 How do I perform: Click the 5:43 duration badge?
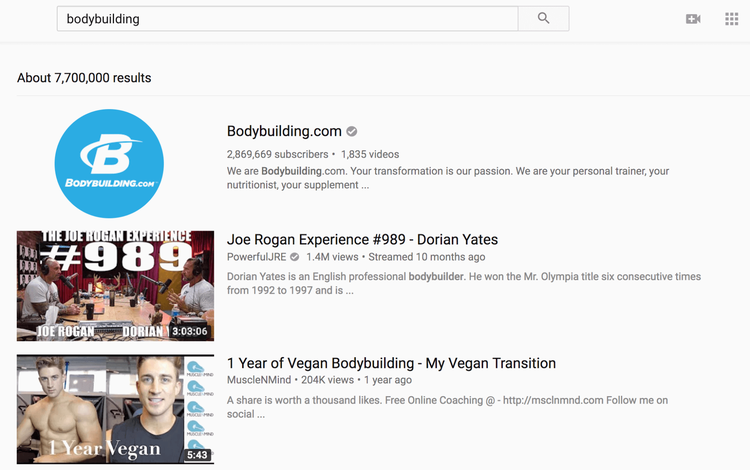tap(197, 455)
